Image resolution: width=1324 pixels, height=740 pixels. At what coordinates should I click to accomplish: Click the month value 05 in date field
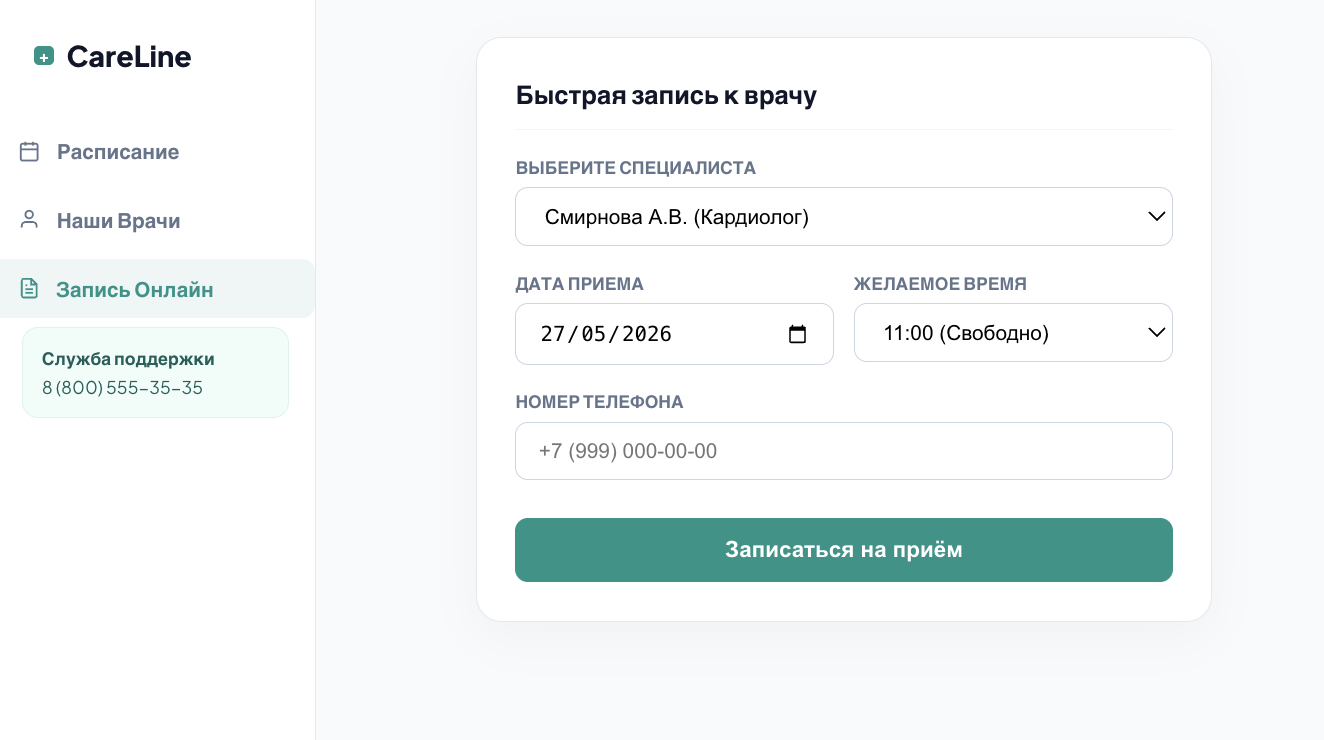coord(594,334)
